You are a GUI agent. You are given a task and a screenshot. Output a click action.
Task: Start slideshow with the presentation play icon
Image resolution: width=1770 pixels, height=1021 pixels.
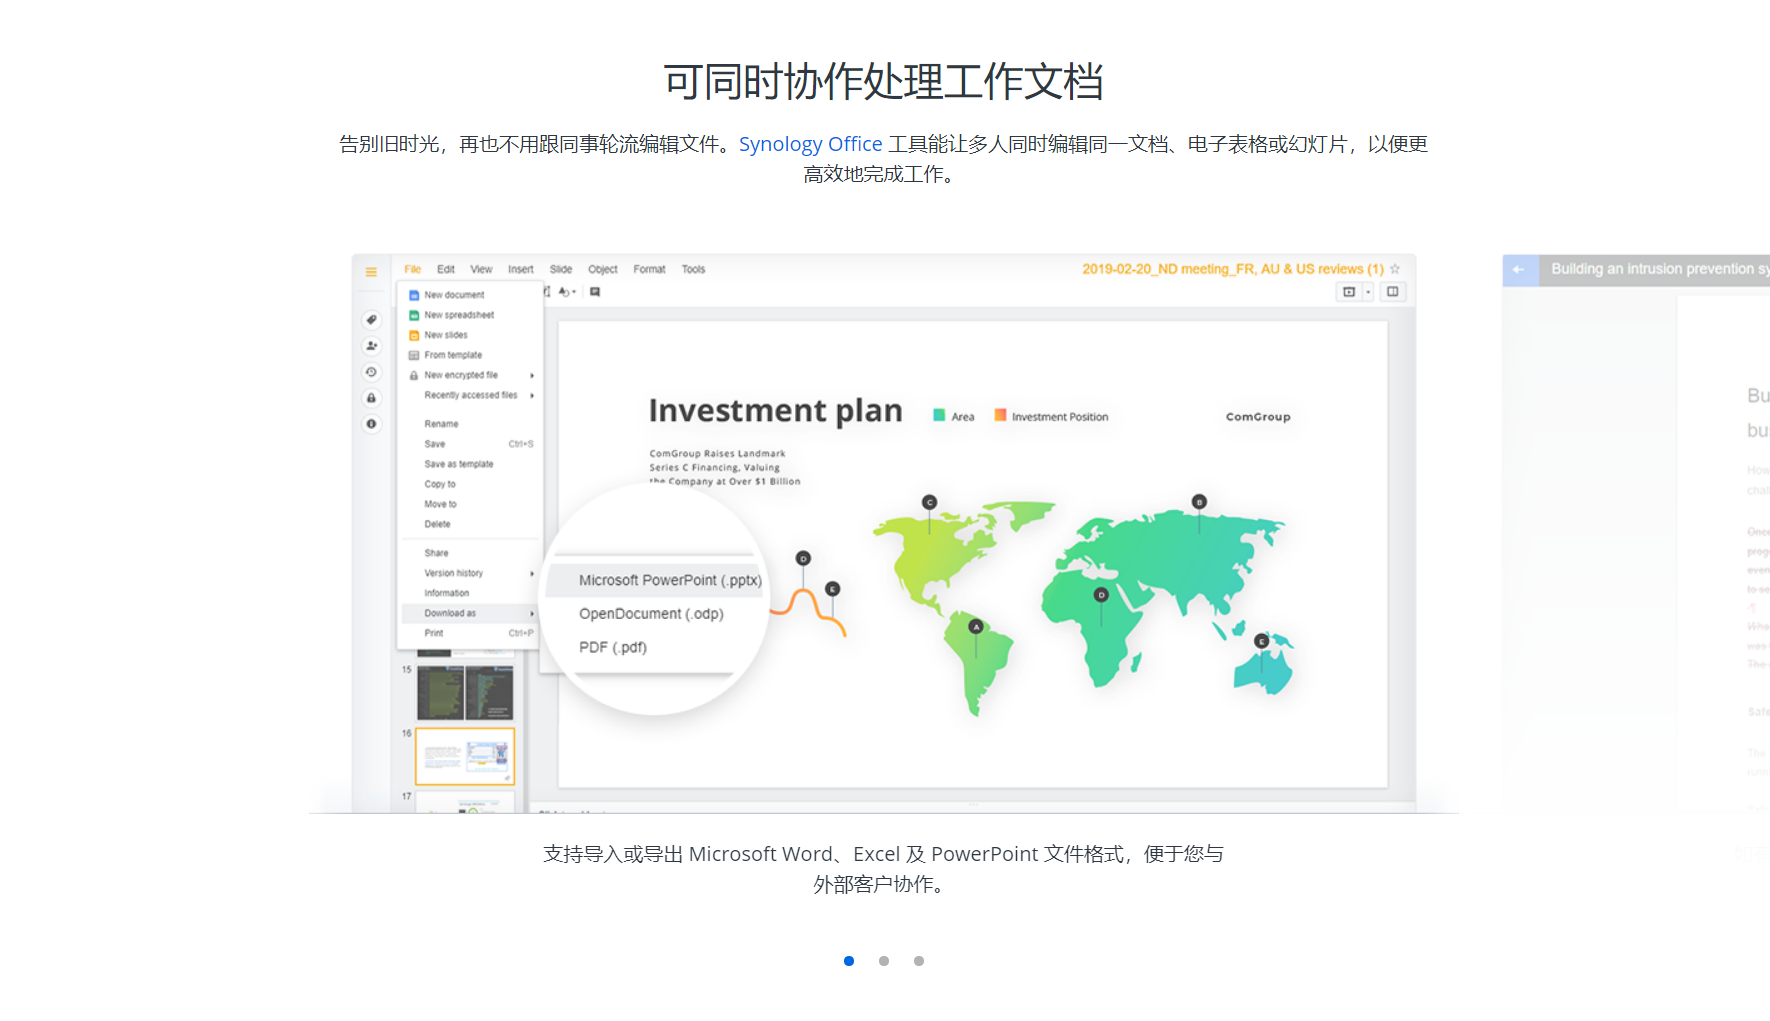click(1349, 292)
